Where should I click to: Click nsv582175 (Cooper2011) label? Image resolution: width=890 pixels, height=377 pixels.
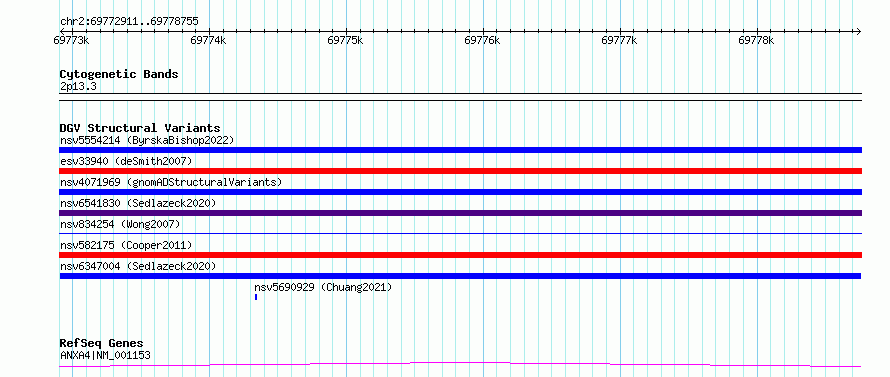(x=126, y=245)
